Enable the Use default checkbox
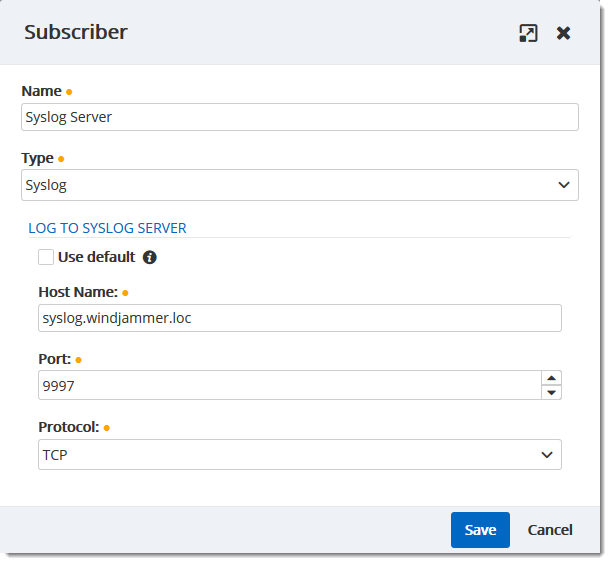The image size is (610, 563). coord(46,257)
